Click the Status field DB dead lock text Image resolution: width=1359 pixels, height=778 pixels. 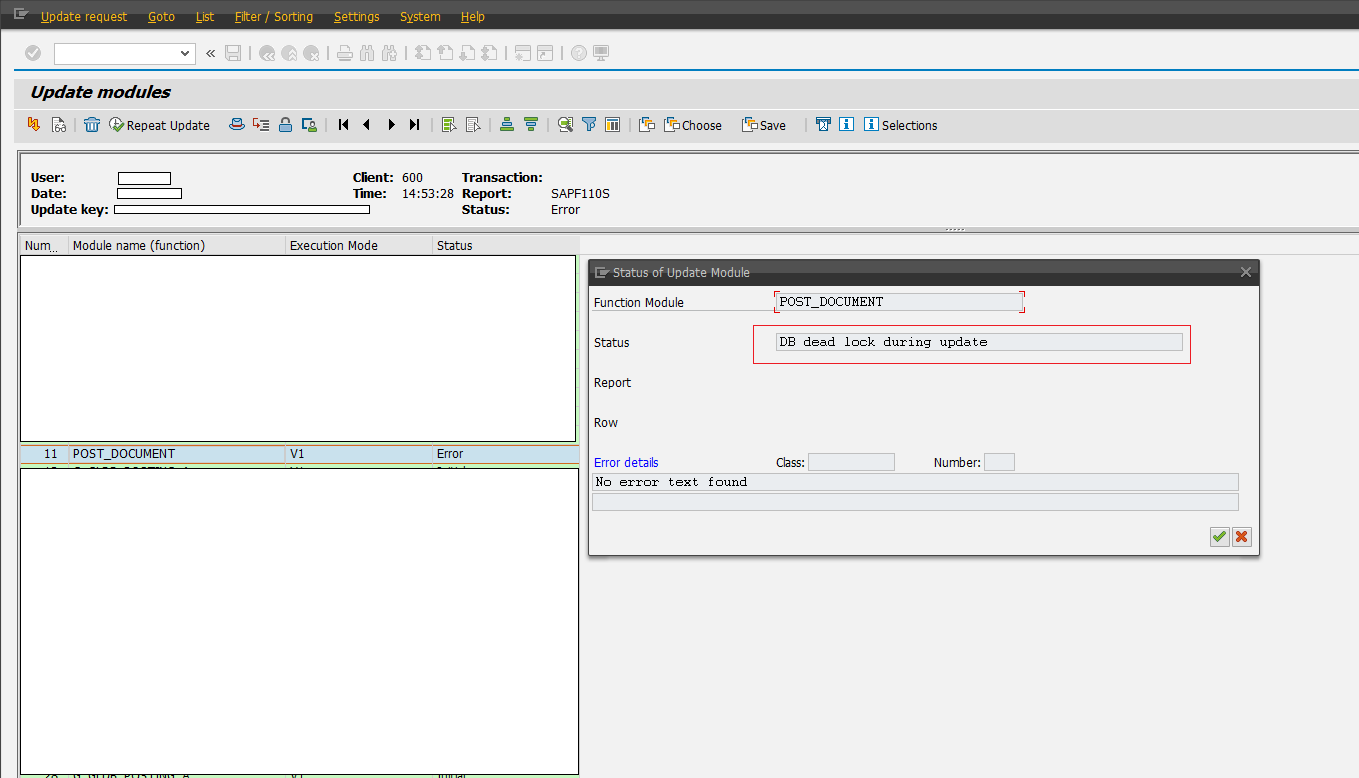979,342
